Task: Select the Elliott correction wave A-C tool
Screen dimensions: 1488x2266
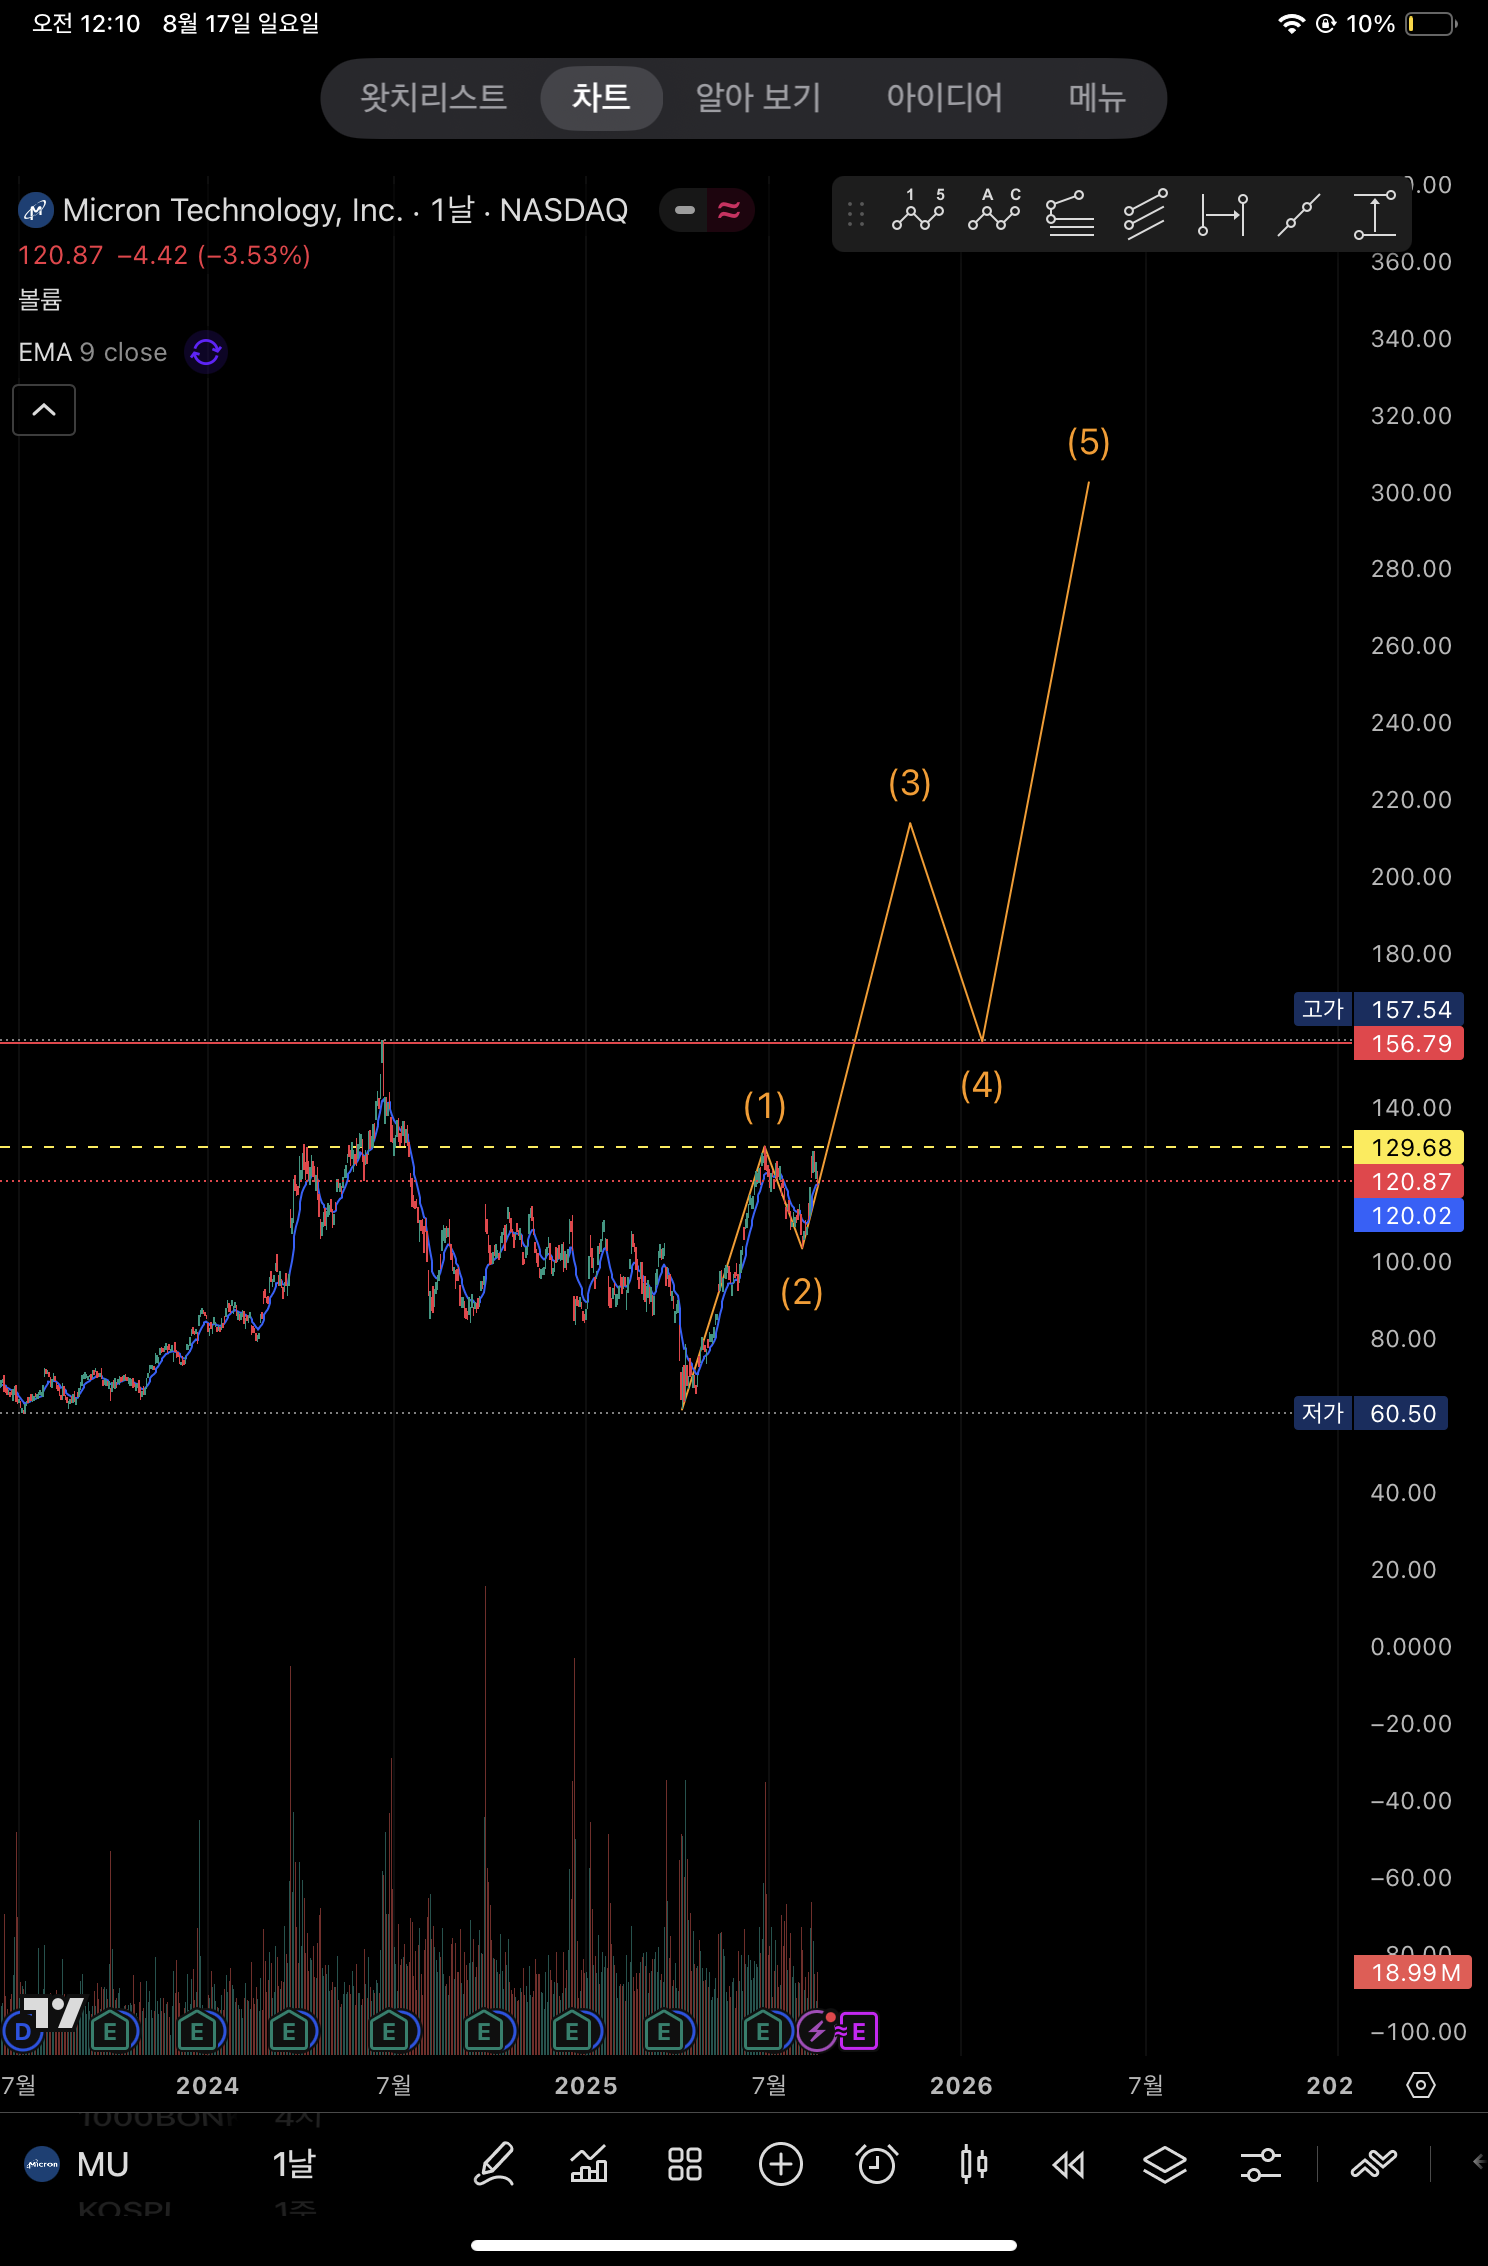Action: 995,211
